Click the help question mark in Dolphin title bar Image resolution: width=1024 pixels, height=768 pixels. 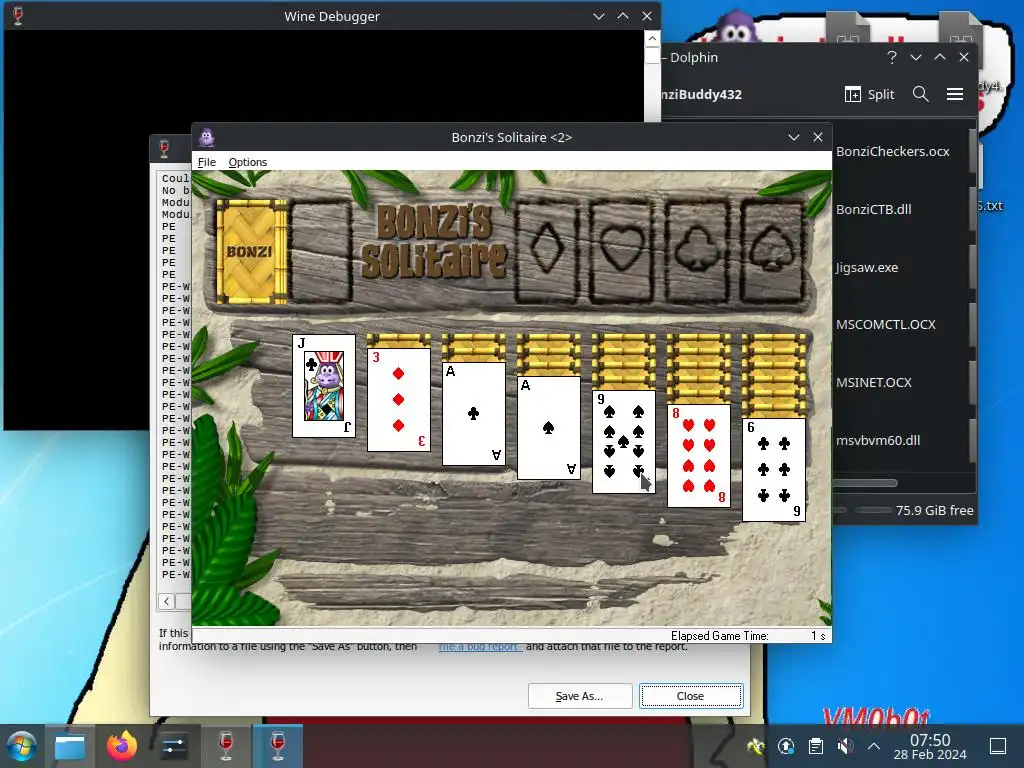coord(891,57)
